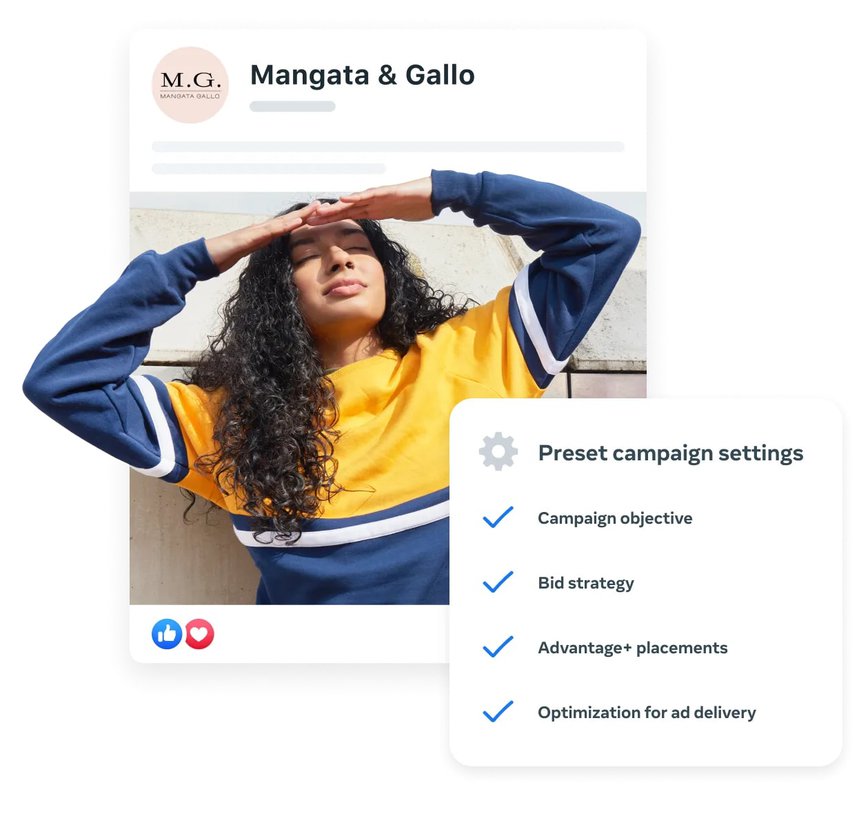859x838 pixels.
Task: Click the gear icon beside Preset campaign settings
Action: 498,451
